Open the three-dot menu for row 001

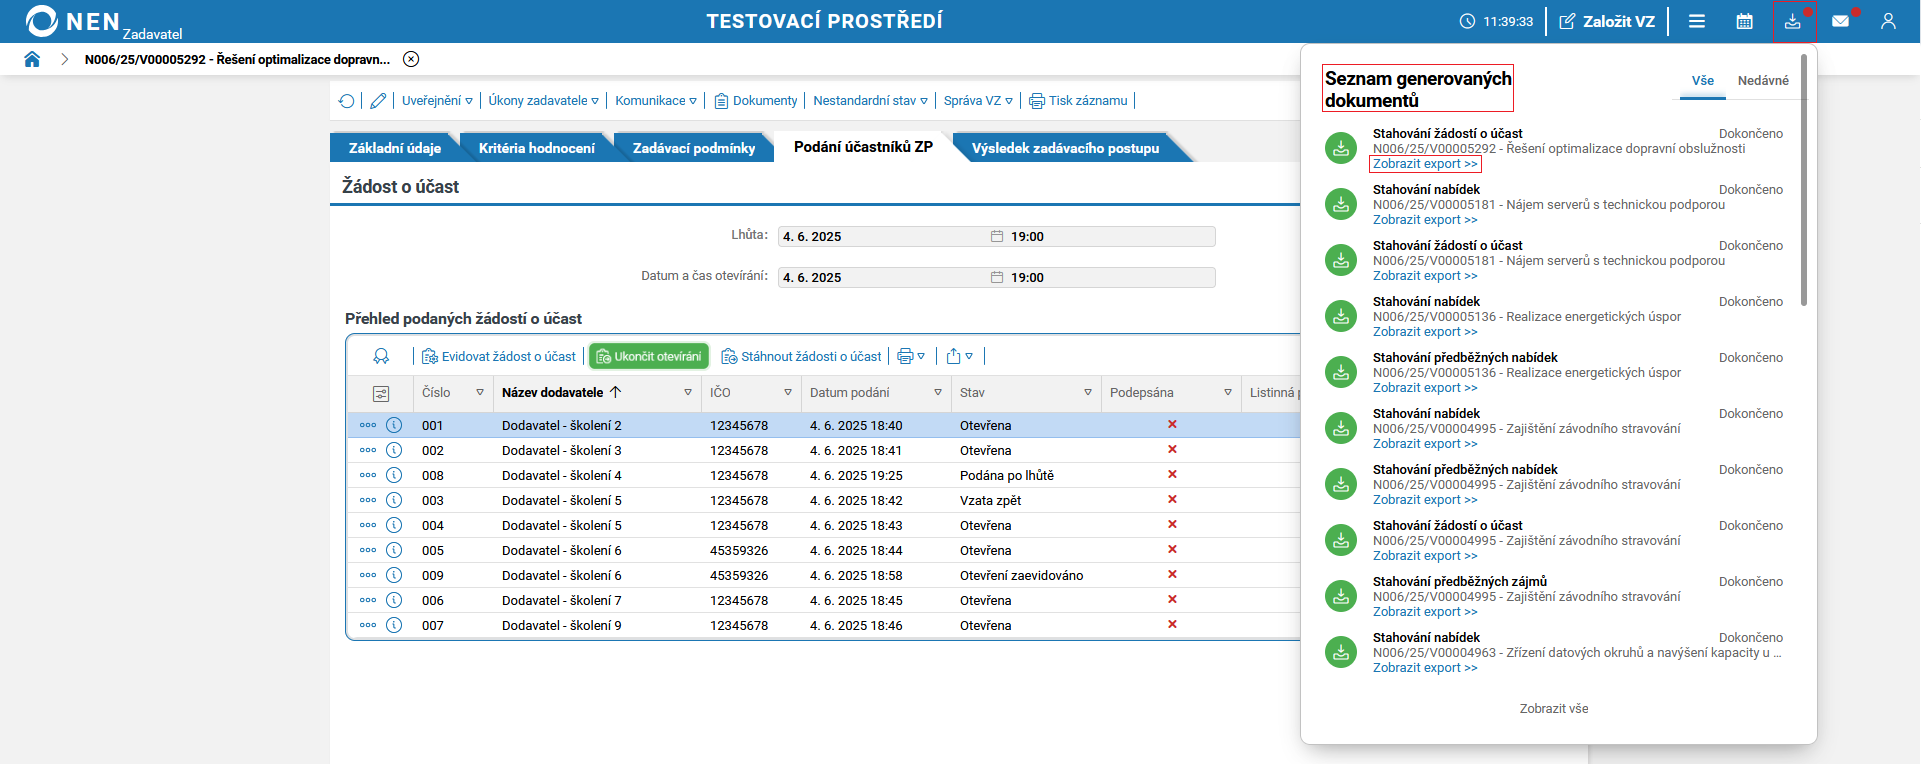(368, 425)
